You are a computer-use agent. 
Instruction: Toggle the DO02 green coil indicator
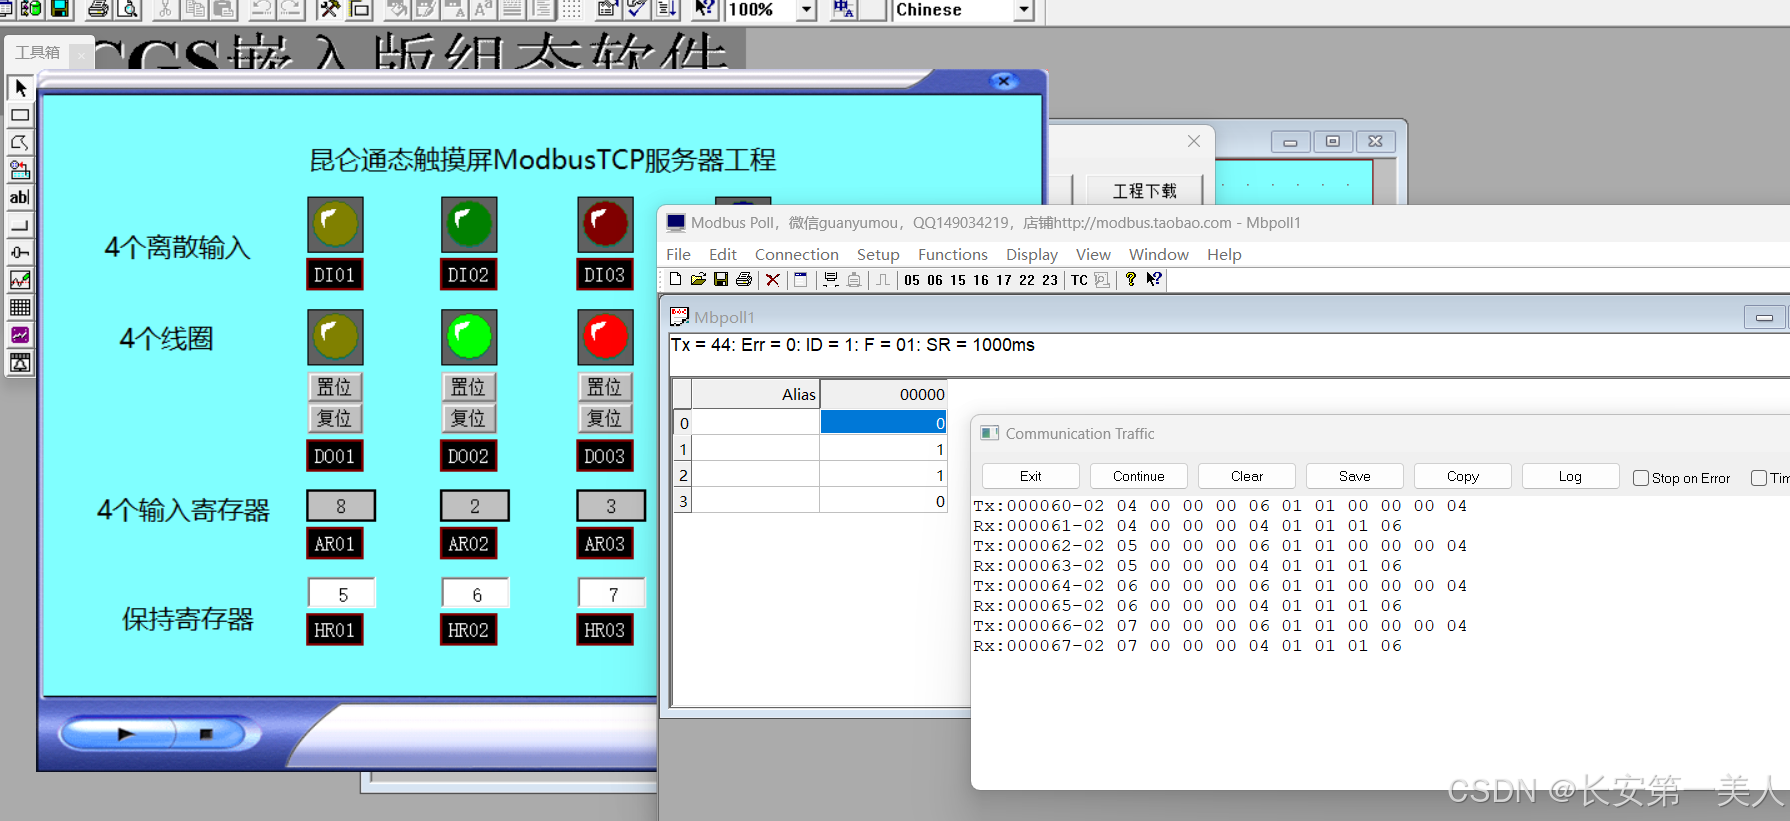click(469, 336)
